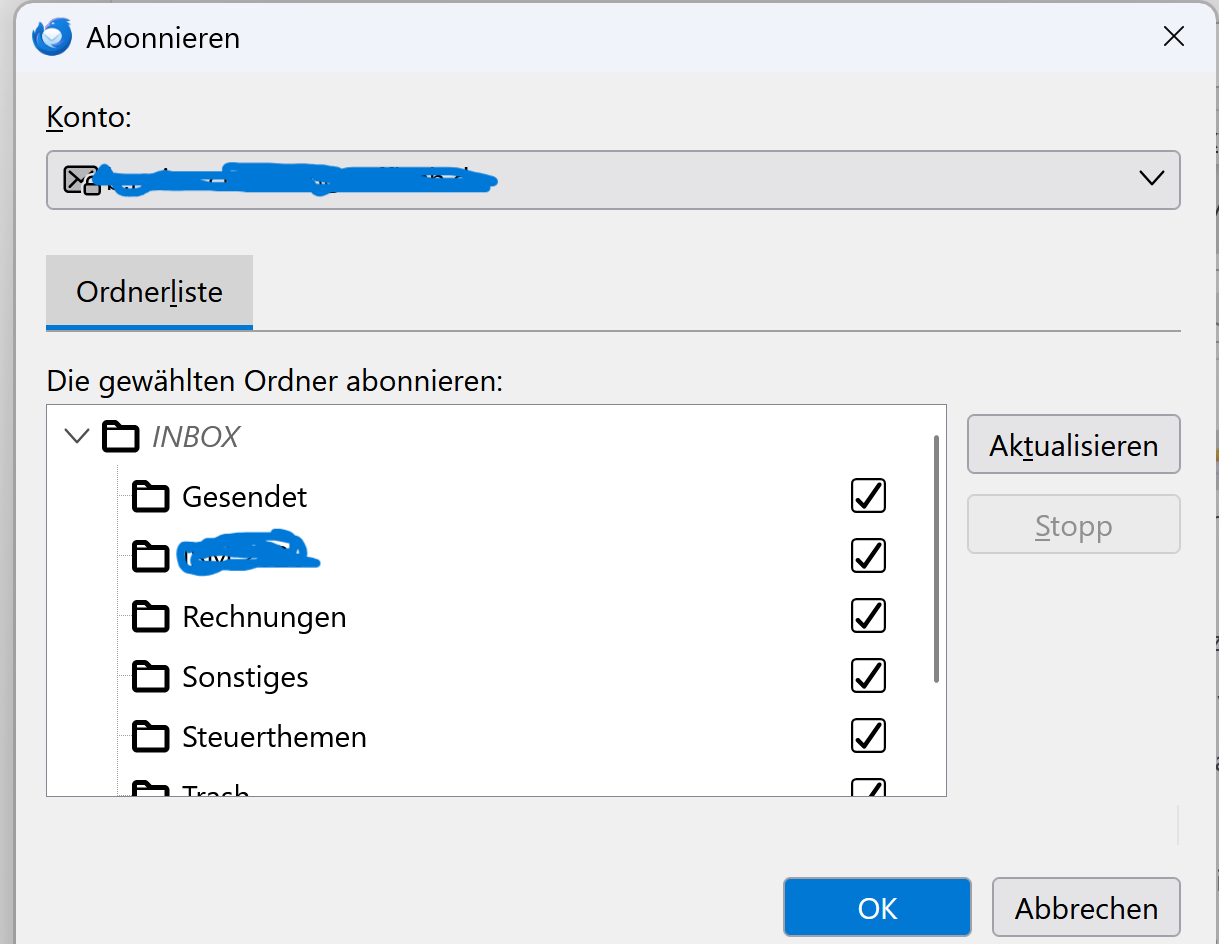Open the Konto account dropdown
The image size is (1219, 944).
pyautogui.click(x=1151, y=179)
